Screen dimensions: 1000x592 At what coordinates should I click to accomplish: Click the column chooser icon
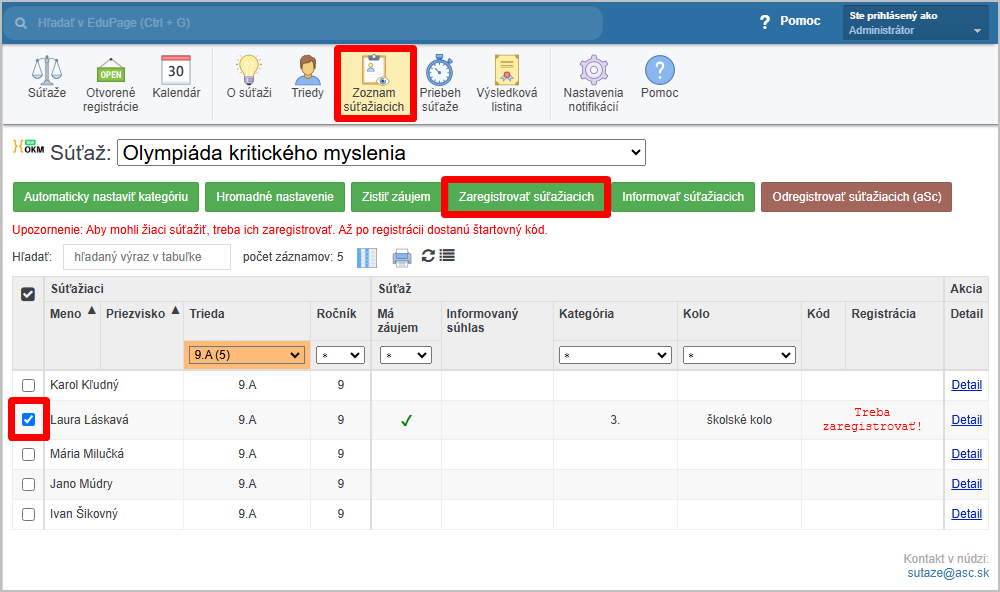tap(367, 258)
